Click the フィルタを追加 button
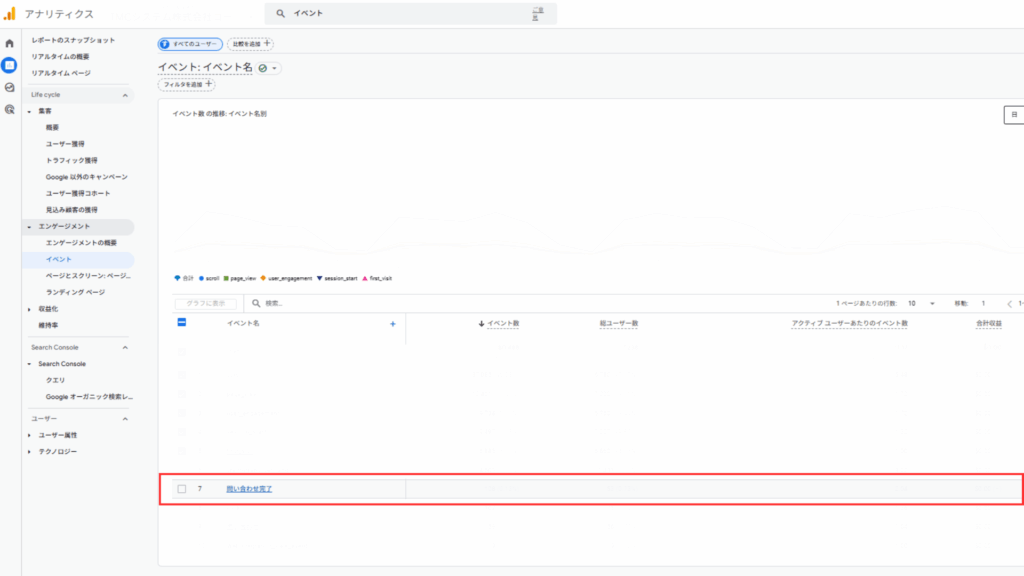The width and height of the screenshot is (1024, 576). [187, 85]
